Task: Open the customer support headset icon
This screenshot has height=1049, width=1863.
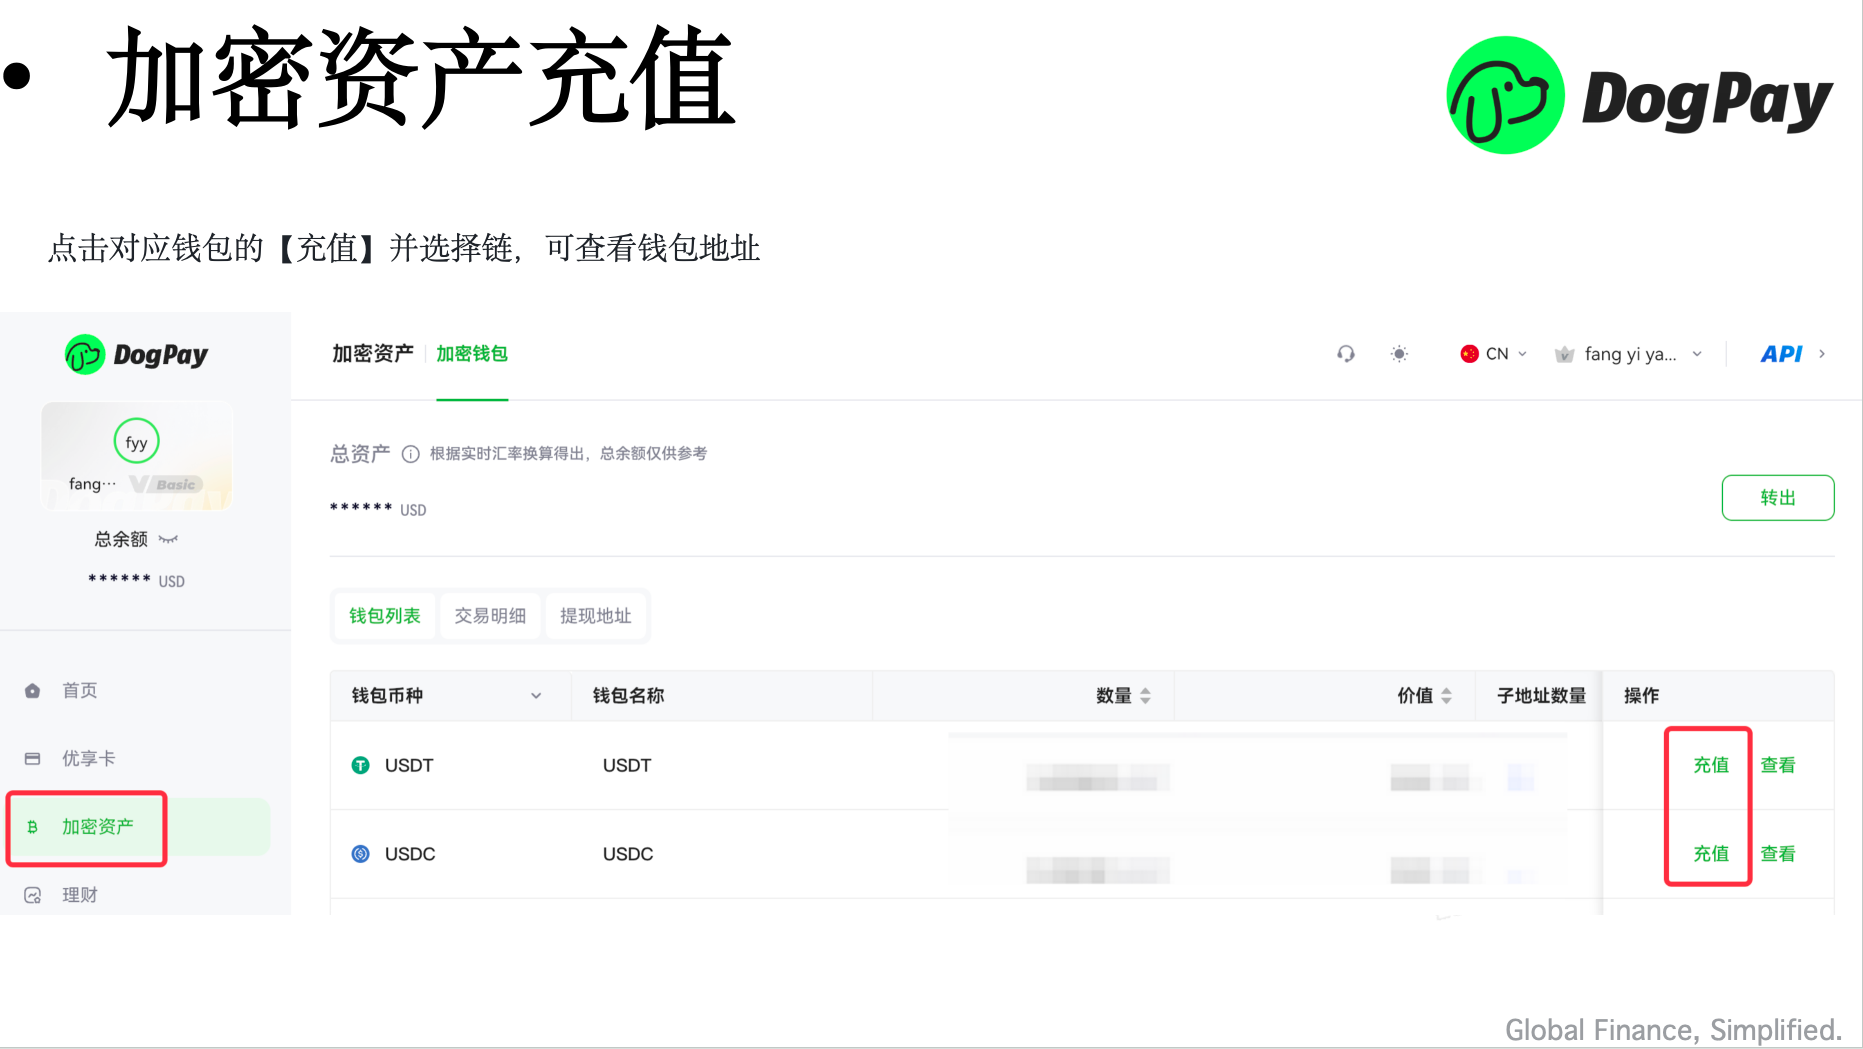Action: point(1346,354)
